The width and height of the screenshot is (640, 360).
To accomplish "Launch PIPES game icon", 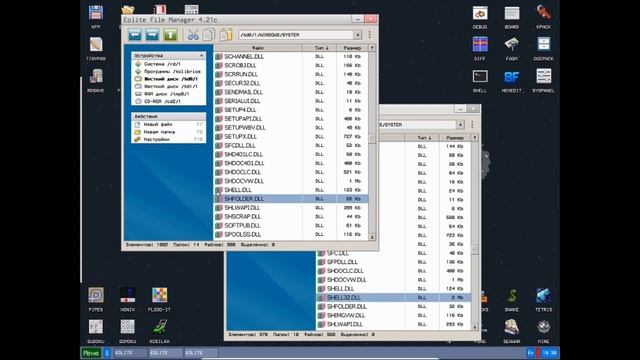I will coord(96,300).
